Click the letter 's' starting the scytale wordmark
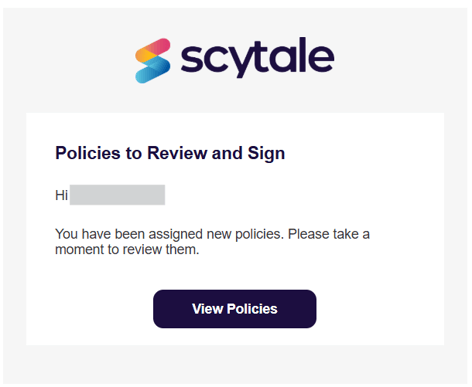472x387 pixels. click(x=191, y=59)
